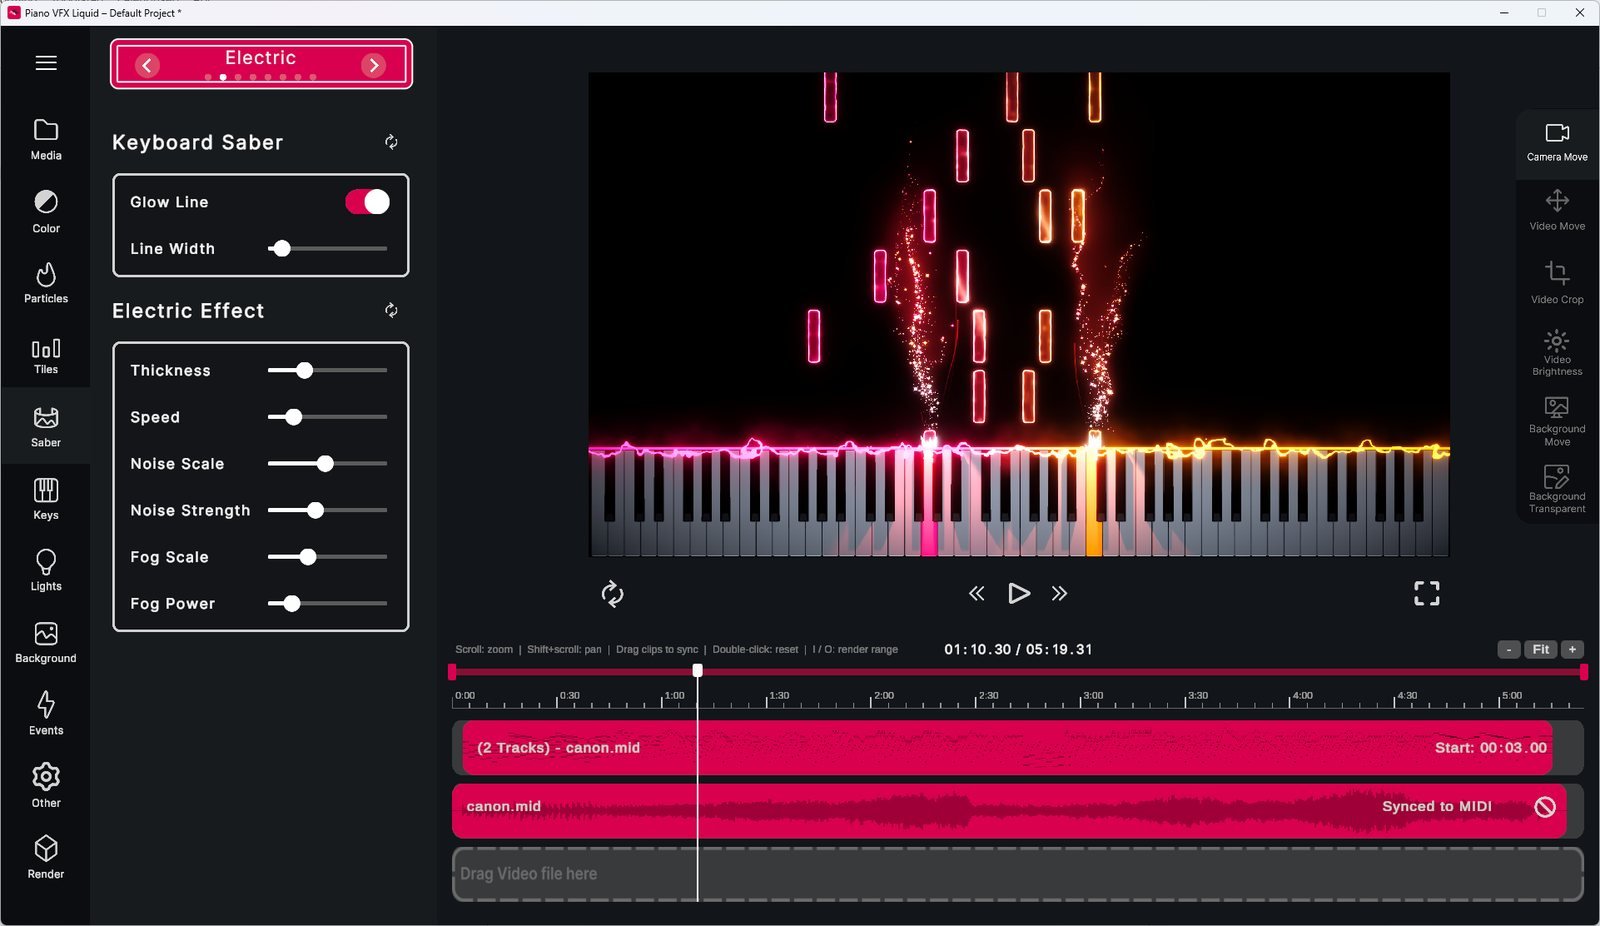Fit the timeline to view
Viewport: 1600px width, 926px height.
1541,650
